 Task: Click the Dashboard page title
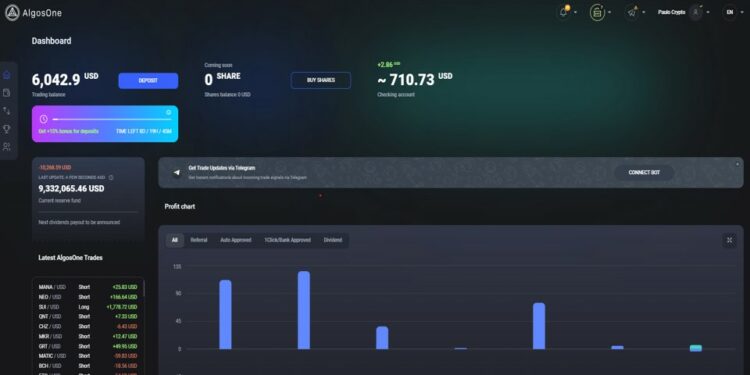coord(52,41)
